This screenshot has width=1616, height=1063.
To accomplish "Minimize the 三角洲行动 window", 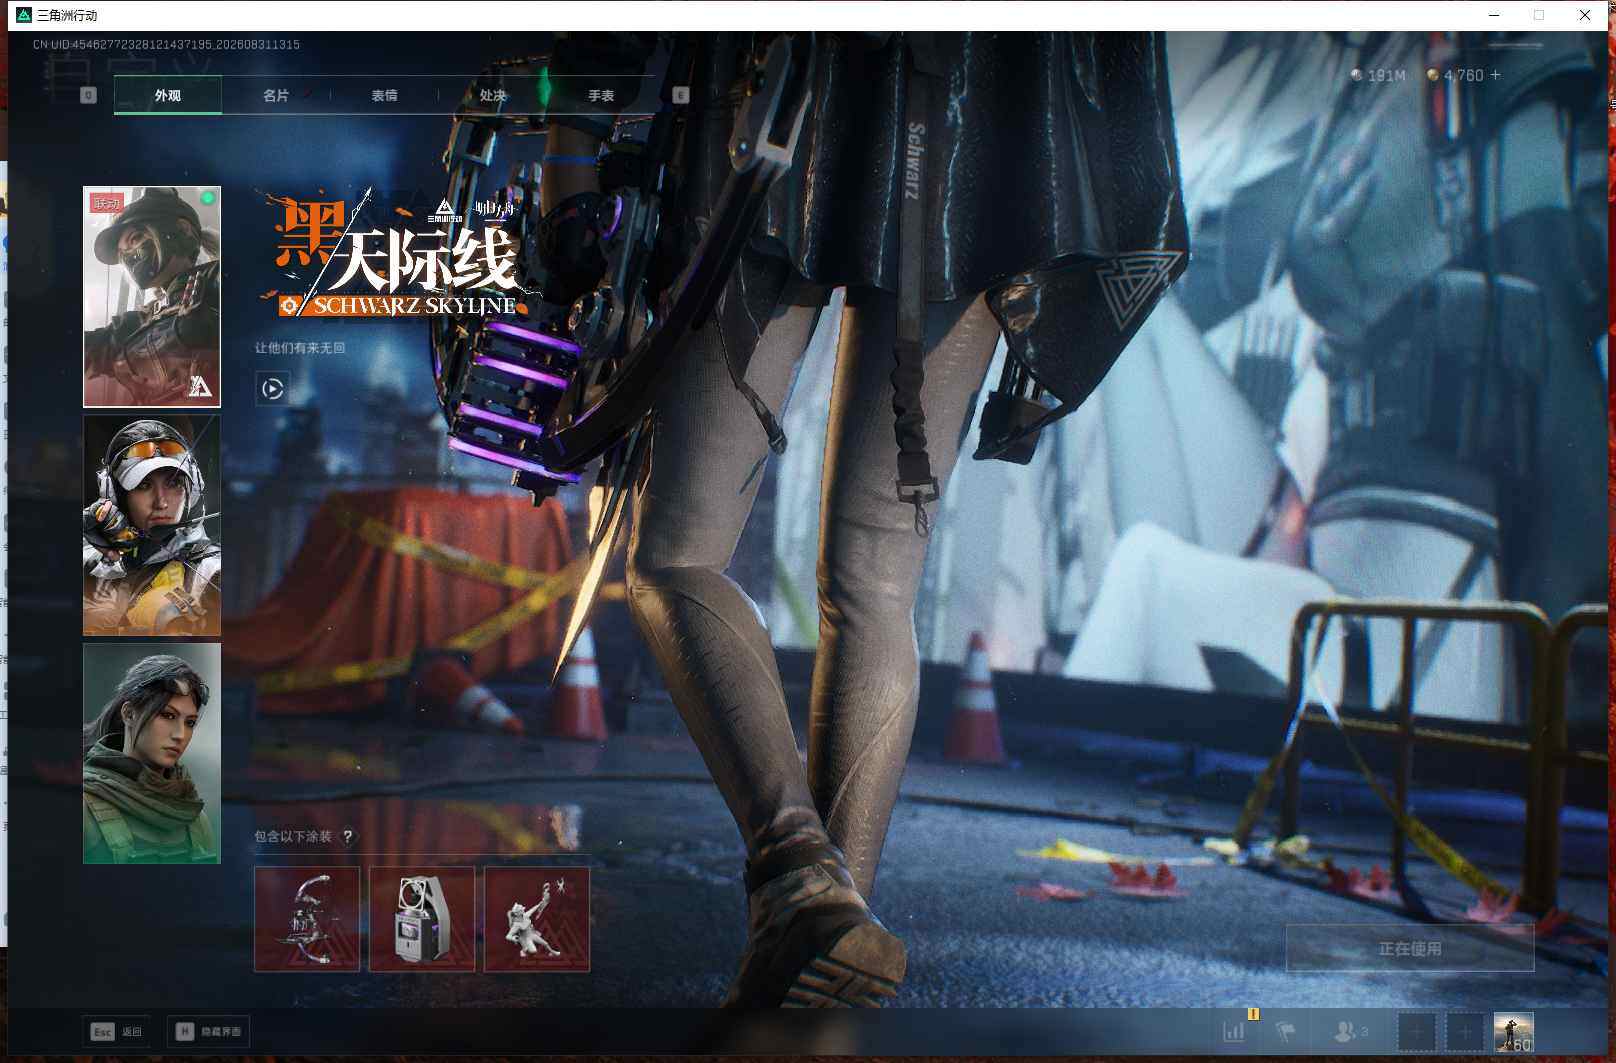I will (1495, 15).
